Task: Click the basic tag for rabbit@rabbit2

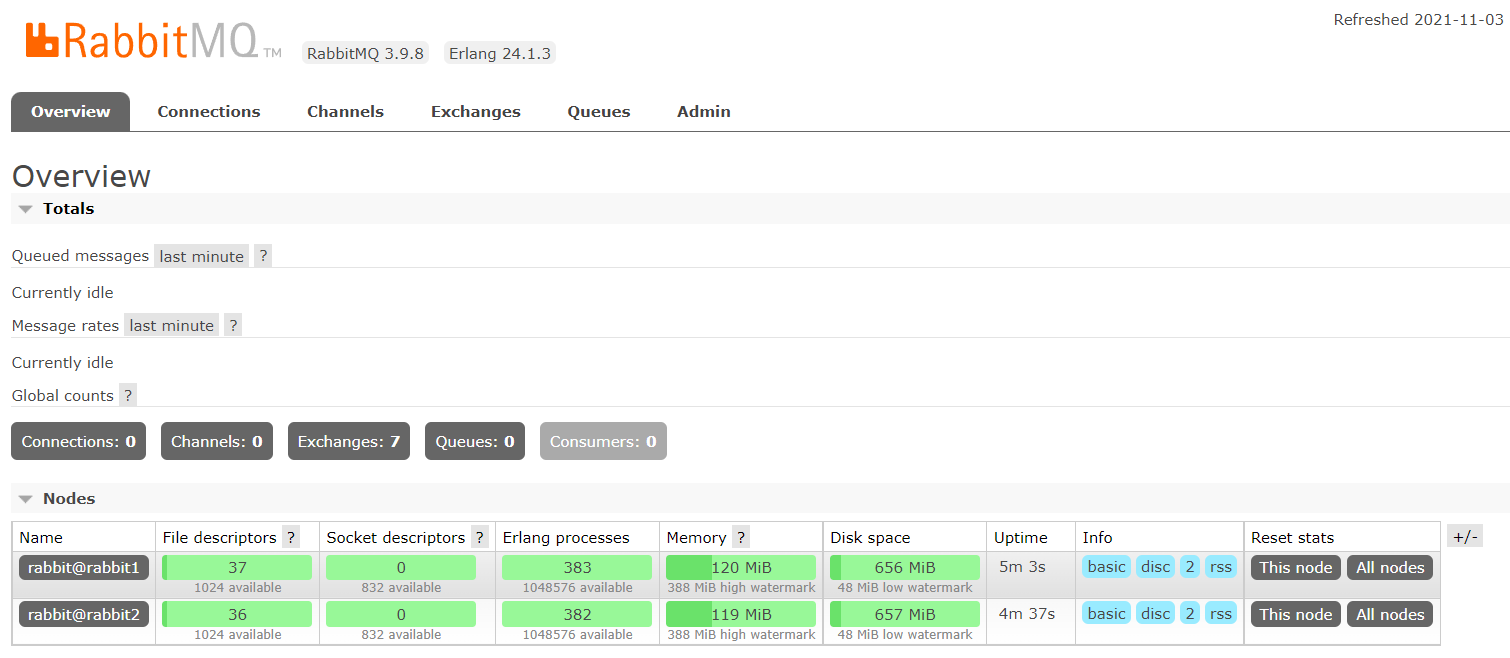Action: click(1106, 614)
